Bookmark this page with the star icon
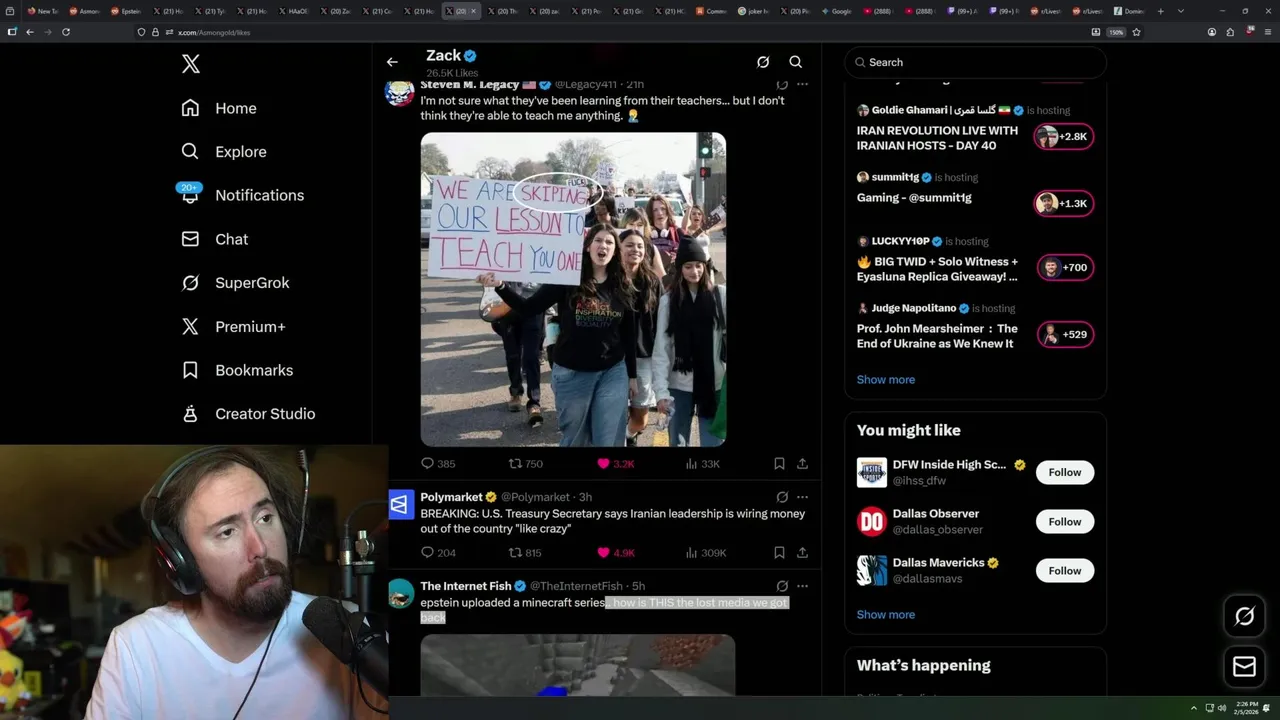The width and height of the screenshot is (1280, 720). point(1136,32)
